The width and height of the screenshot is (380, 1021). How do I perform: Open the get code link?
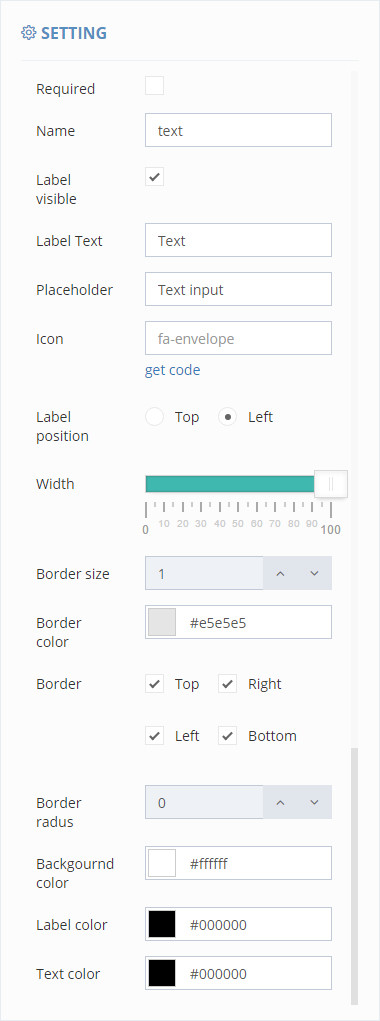172,370
